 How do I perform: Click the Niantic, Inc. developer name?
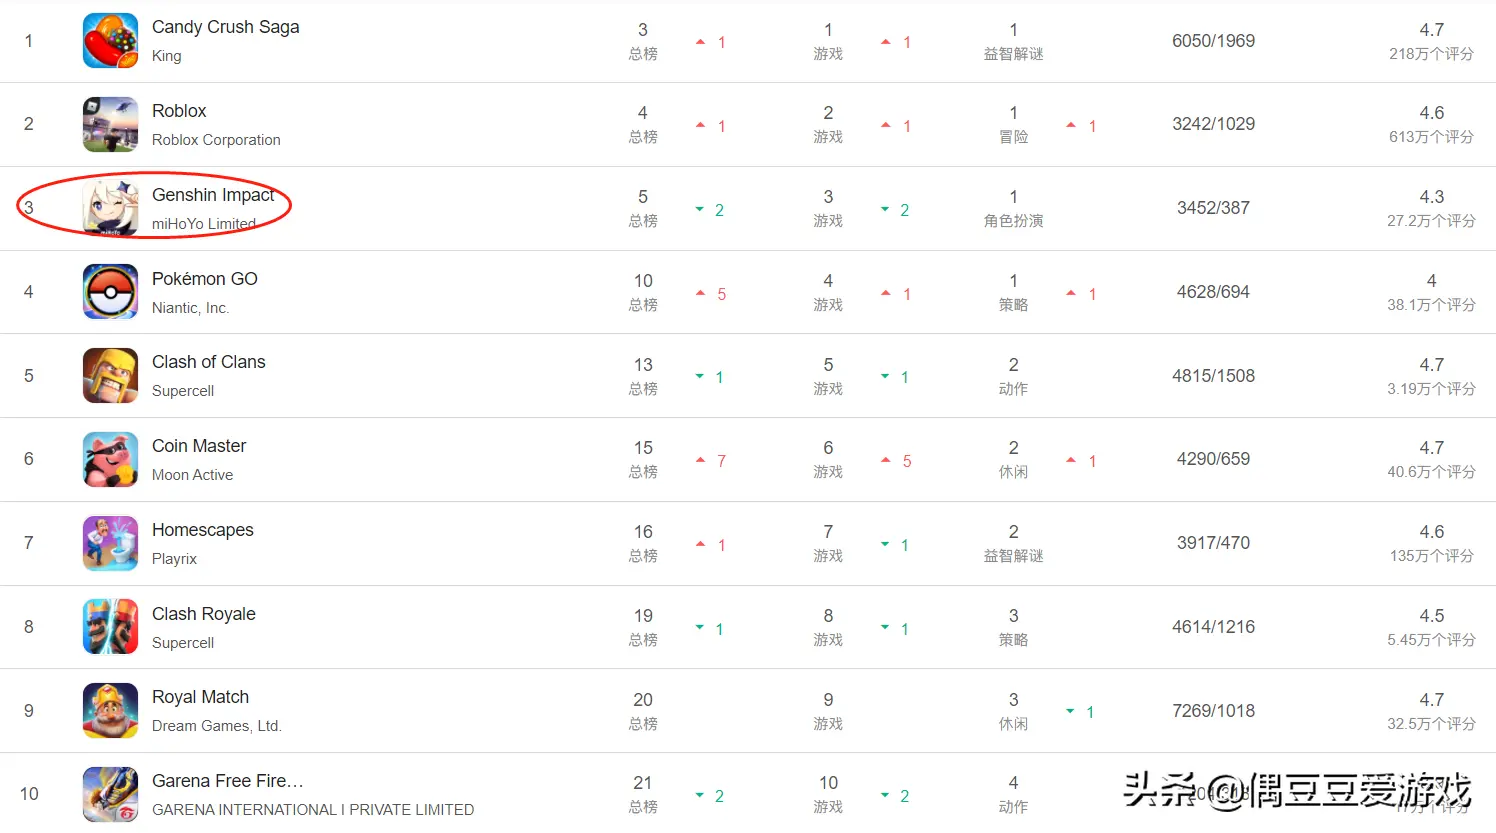(x=190, y=308)
